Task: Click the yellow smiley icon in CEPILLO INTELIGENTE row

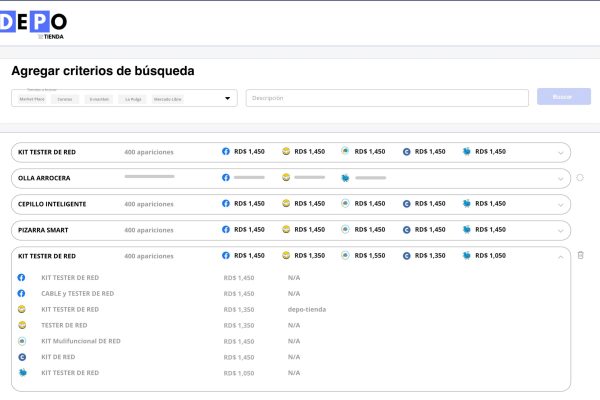Action: [x=286, y=204]
